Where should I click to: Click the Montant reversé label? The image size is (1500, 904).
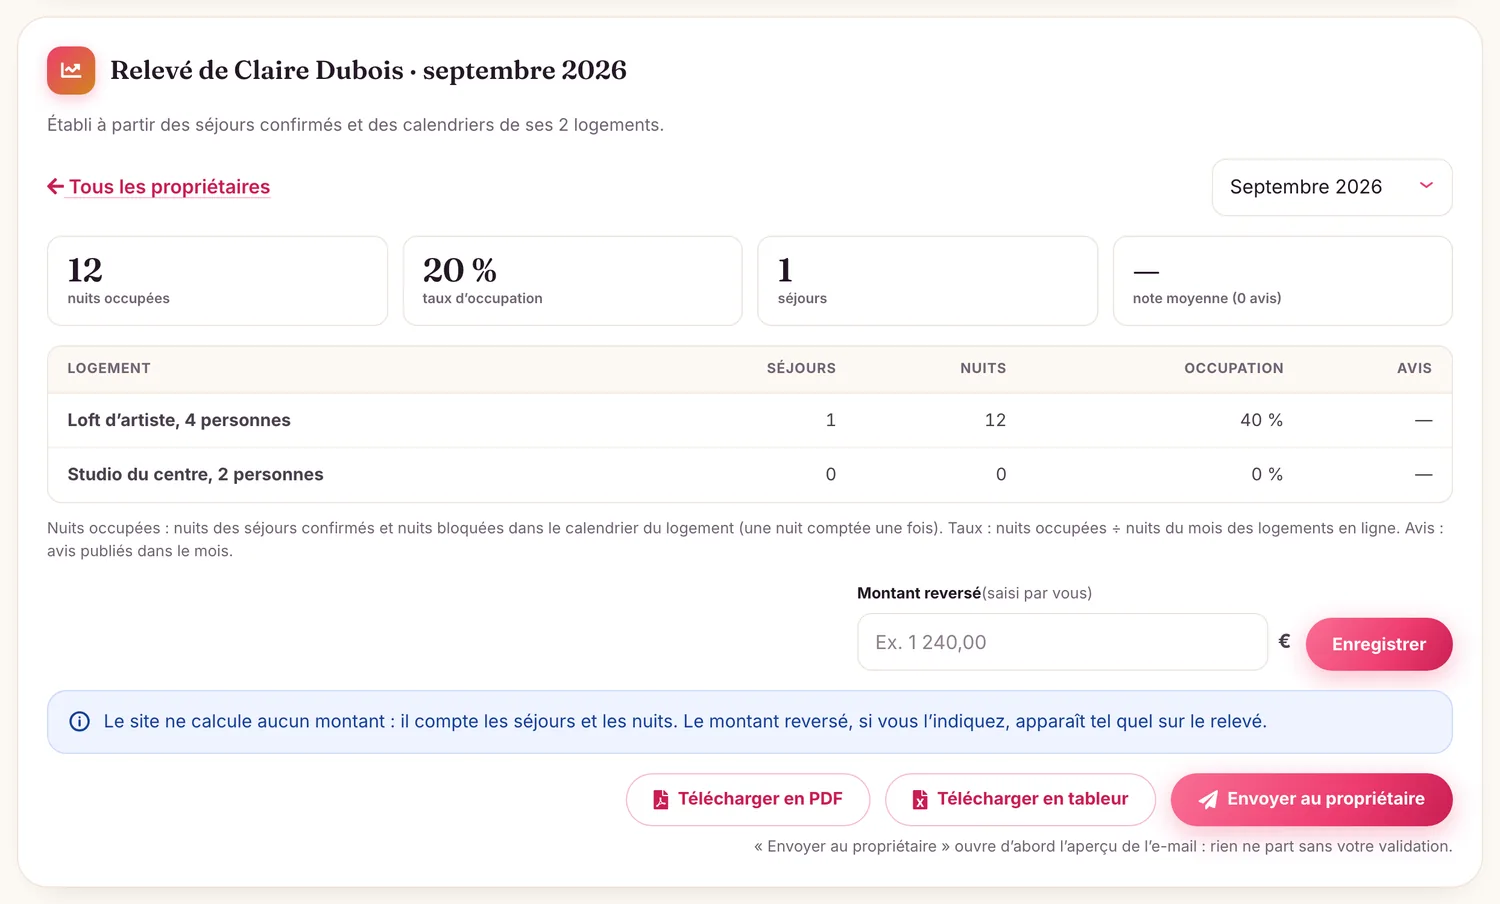(x=919, y=593)
